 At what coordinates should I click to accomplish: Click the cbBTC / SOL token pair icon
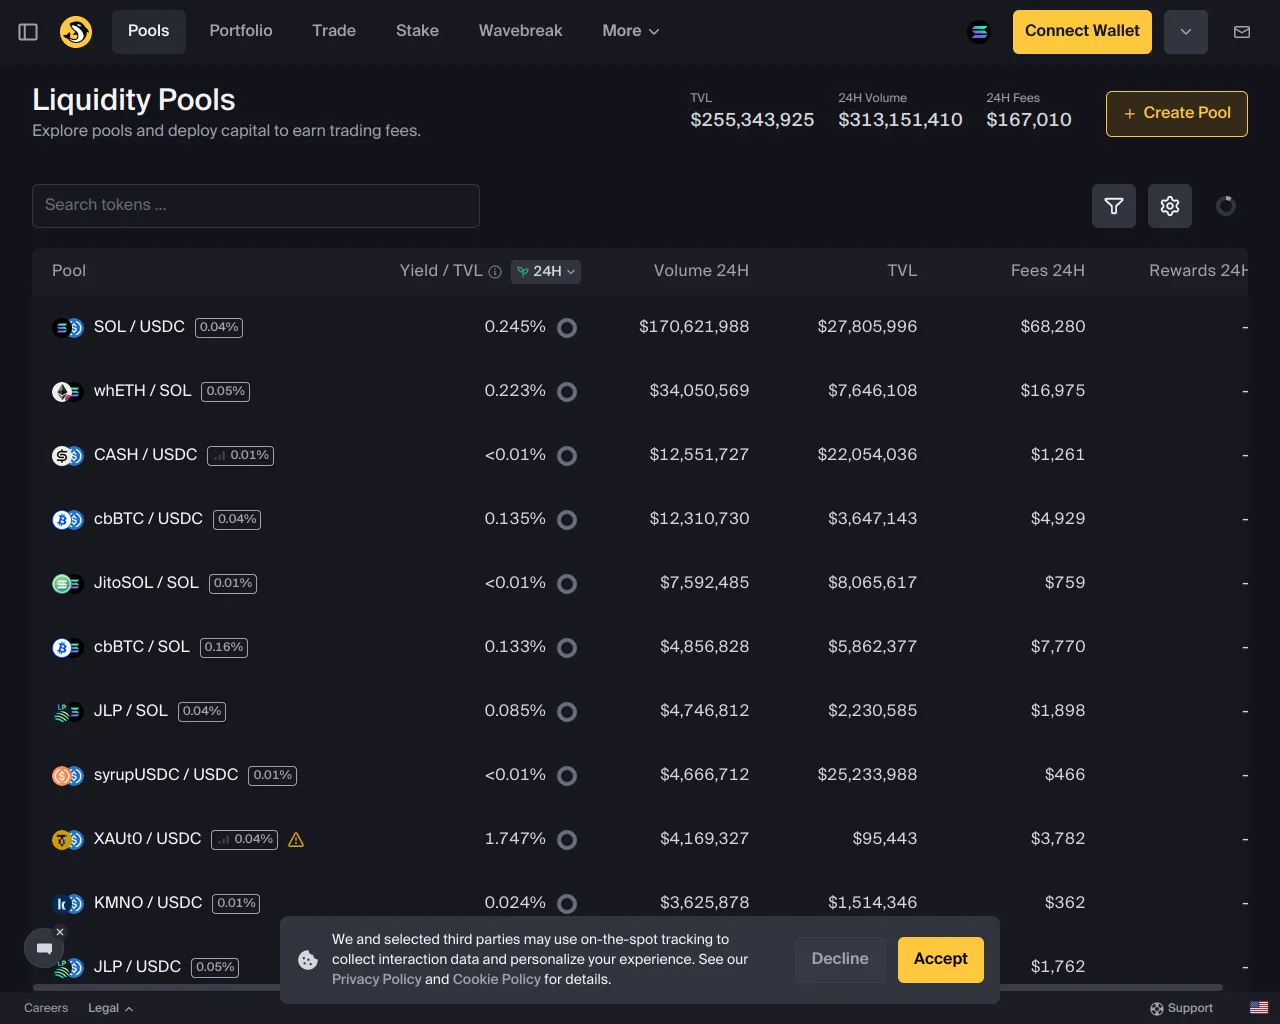point(68,647)
